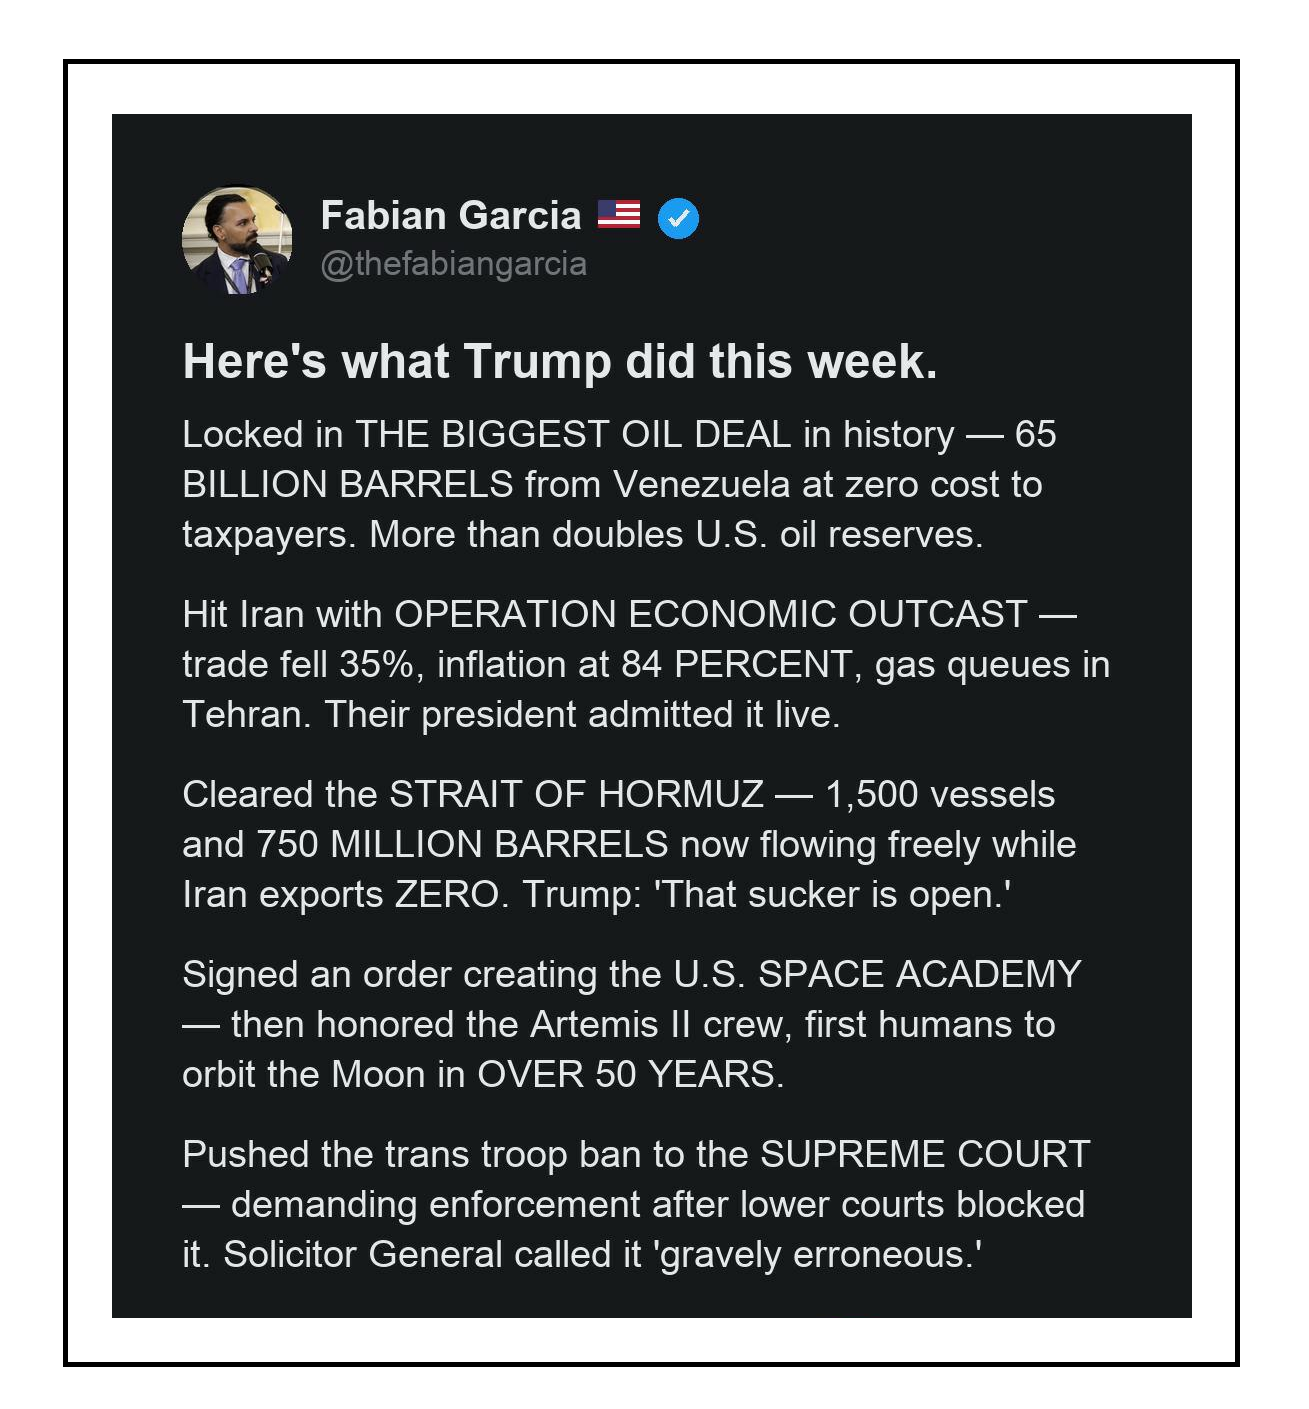This screenshot has height=1409, width=1309.
Task: Select the 'That sucker is open' quote
Action: pyautogui.click(x=832, y=894)
